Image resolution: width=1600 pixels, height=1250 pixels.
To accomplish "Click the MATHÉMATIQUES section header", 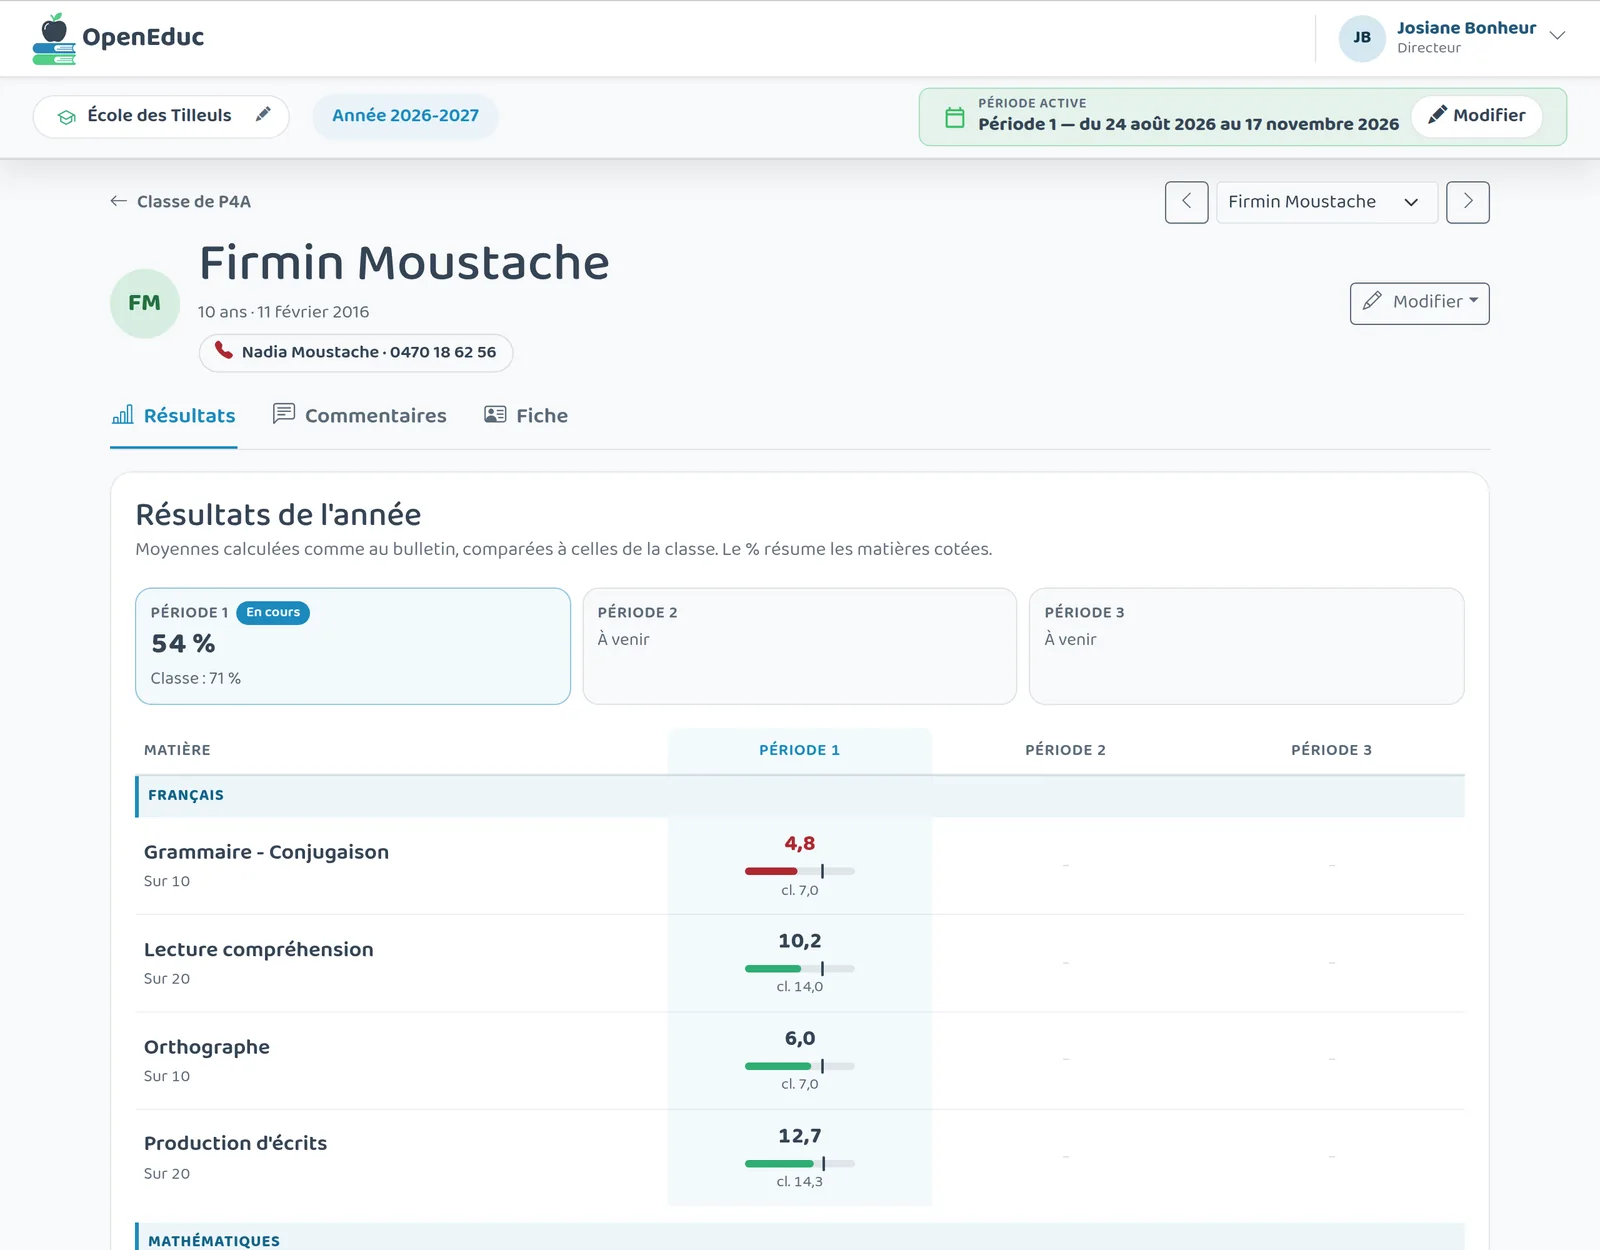I will 800,1237.
